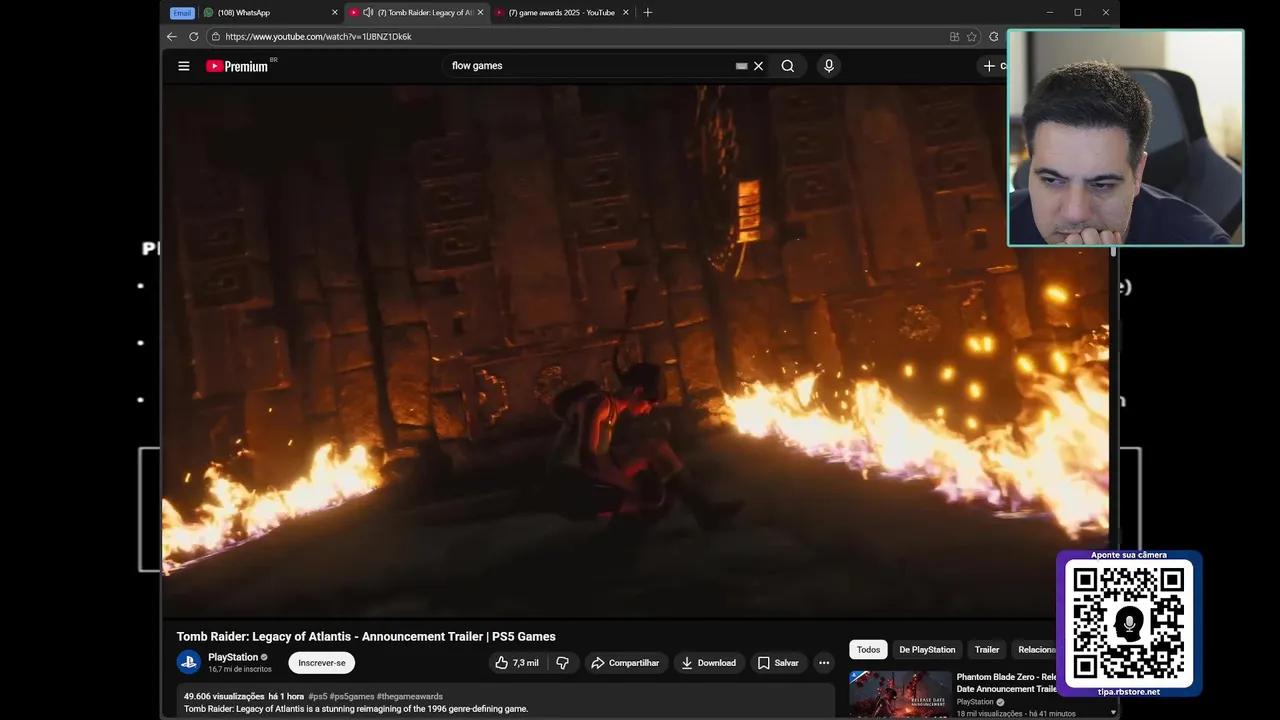Mute the Tomb Raider tab speaker icon
Screen dimensions: 1280x720
367,12
